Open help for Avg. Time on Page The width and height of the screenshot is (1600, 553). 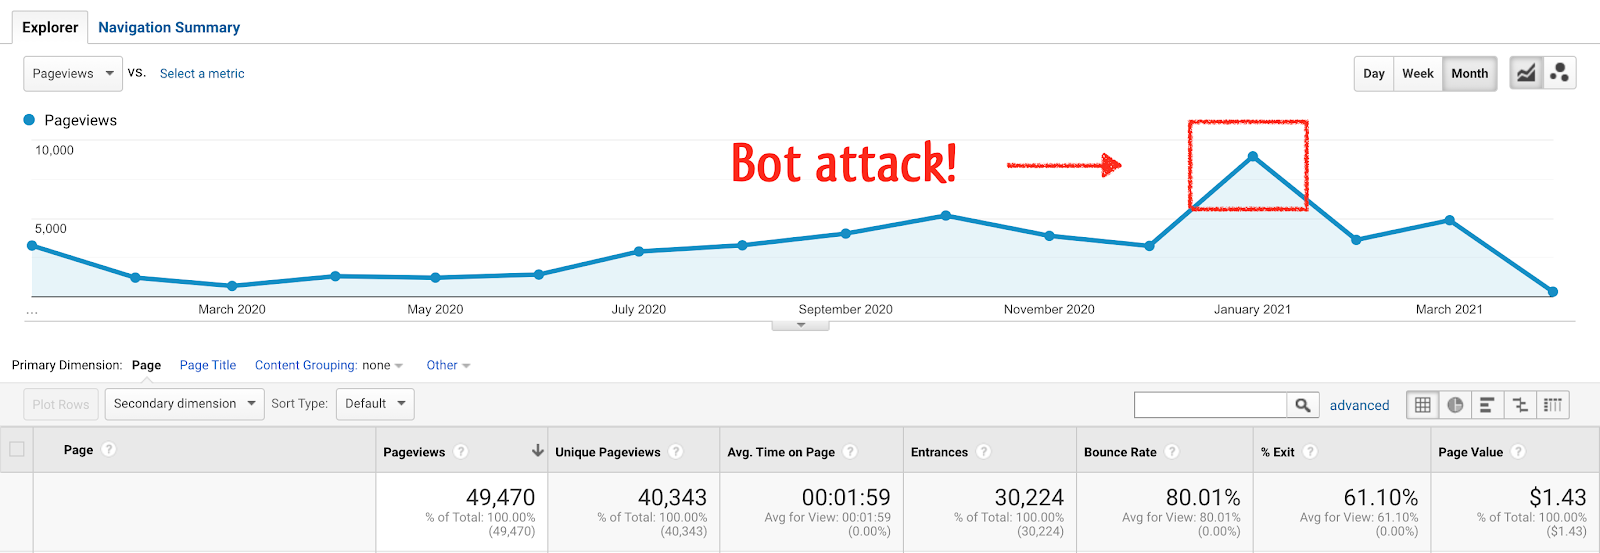(850, 452)
